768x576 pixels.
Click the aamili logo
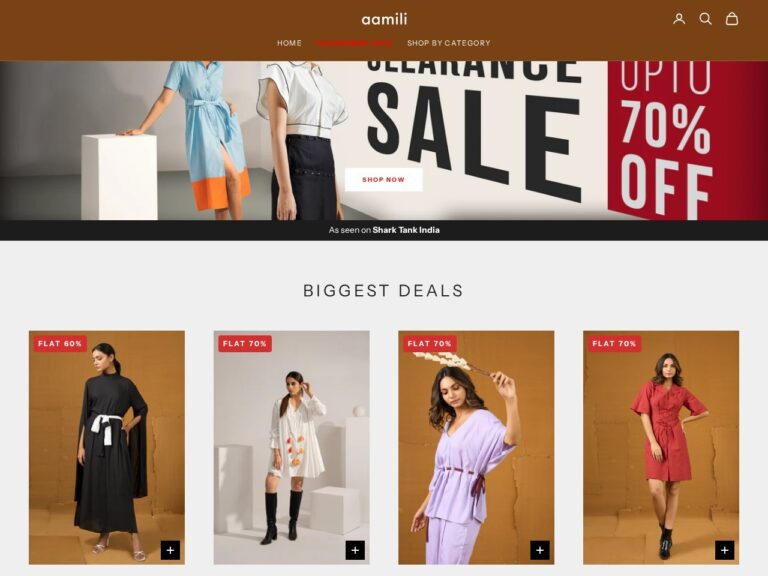tap(384, 19)
